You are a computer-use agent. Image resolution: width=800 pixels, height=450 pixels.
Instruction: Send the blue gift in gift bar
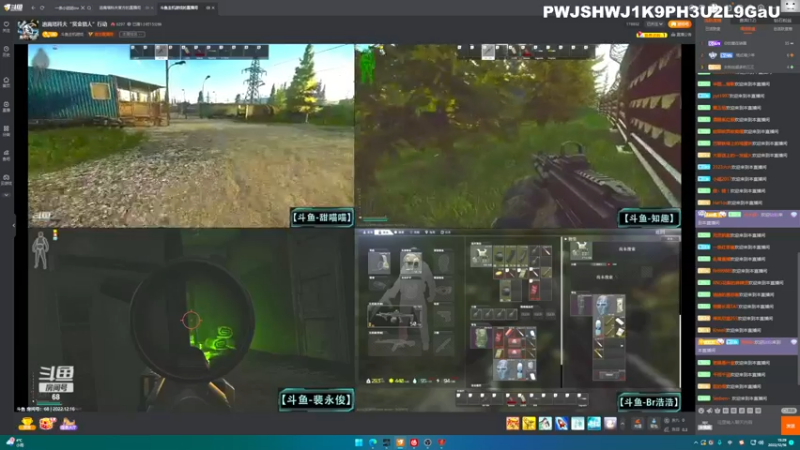594,423
